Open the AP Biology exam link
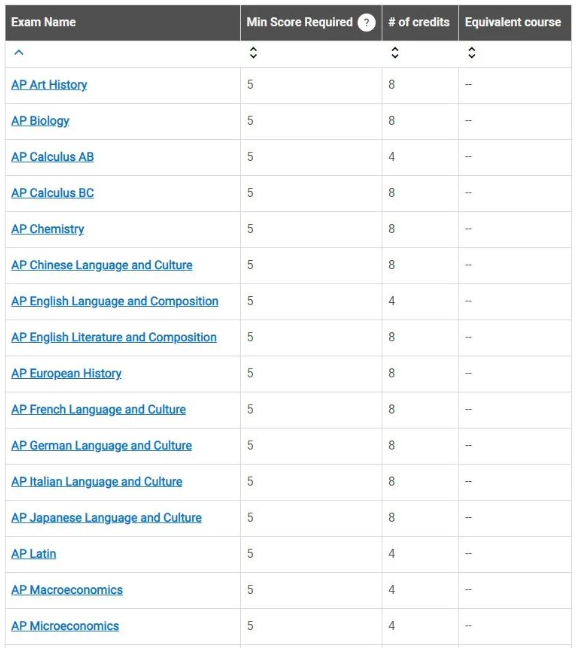Screen dimensions: 576x650 40,121
